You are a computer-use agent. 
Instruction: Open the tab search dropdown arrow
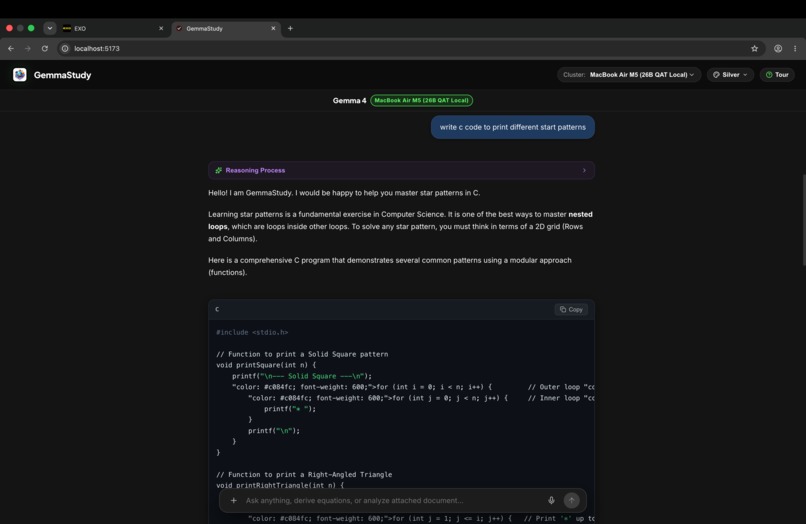pos(49,28)
